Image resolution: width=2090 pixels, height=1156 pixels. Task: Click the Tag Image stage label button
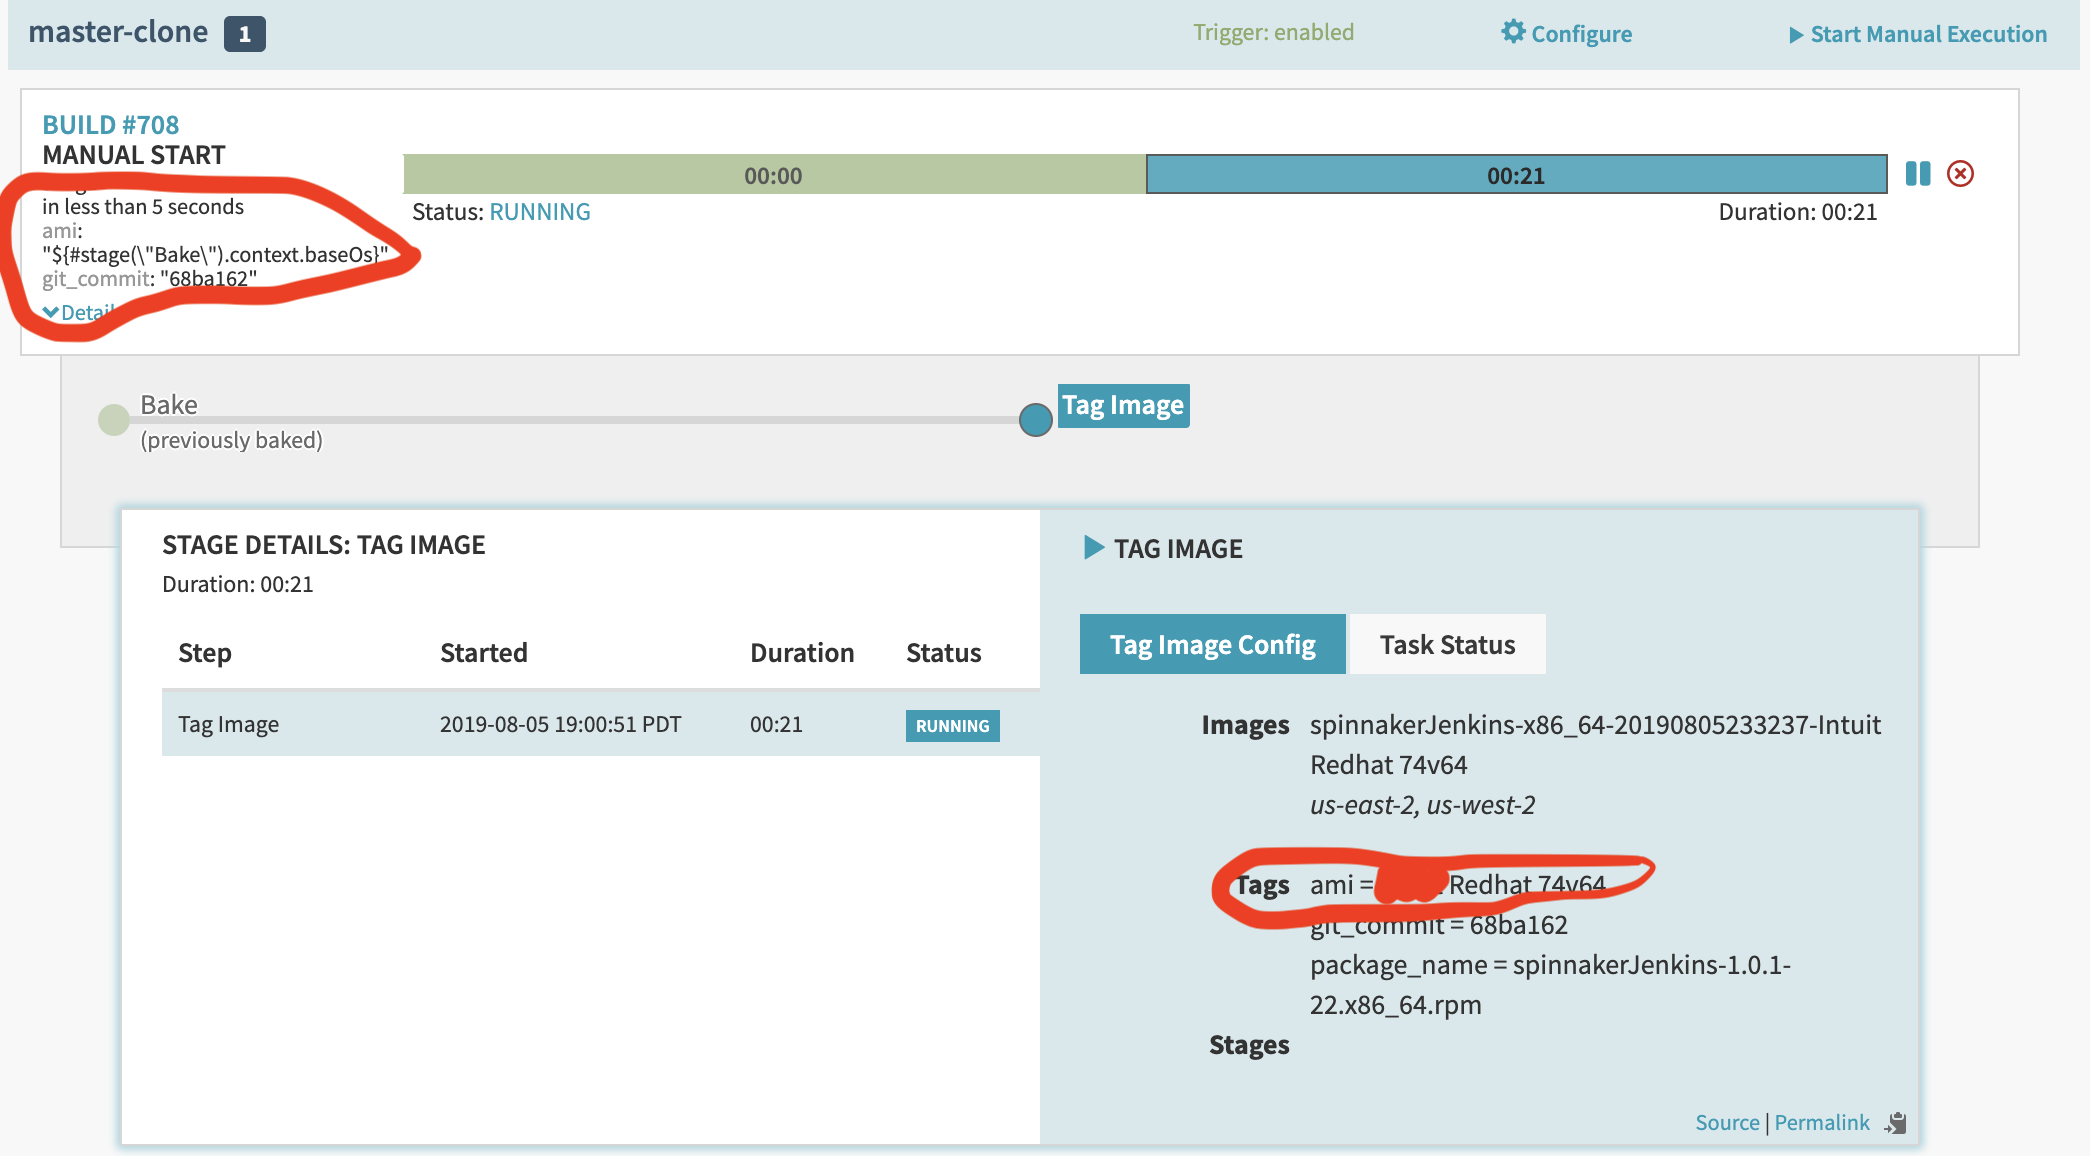pyautogui.click(x=1122, y=405)
